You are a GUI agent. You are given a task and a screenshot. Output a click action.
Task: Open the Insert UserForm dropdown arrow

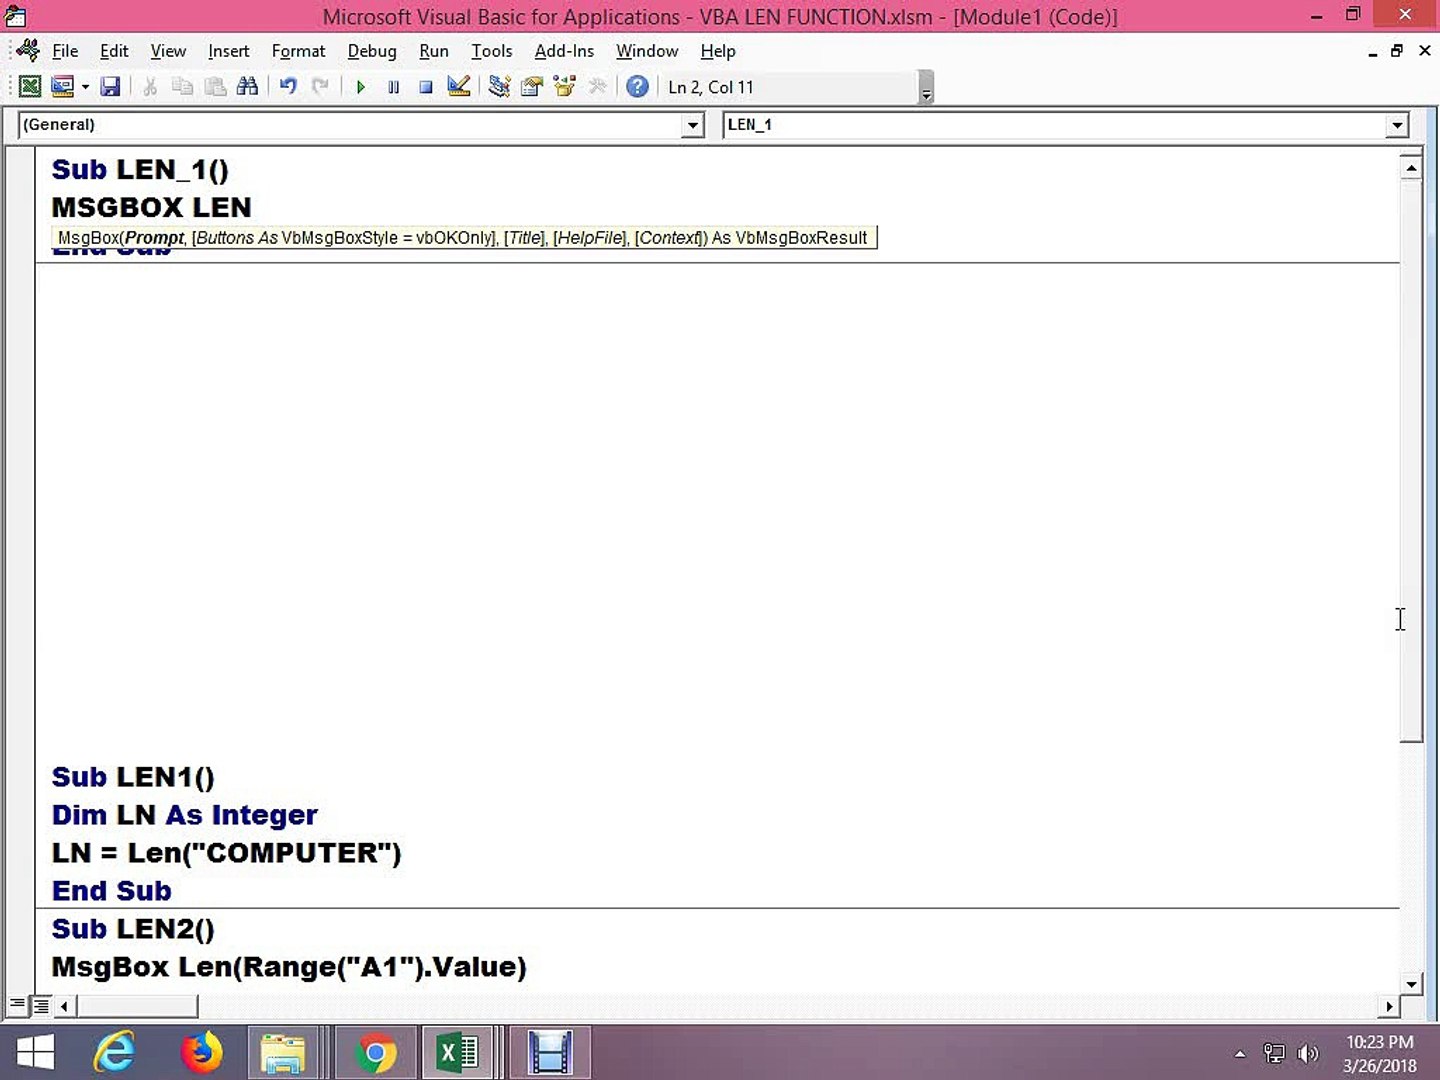[85, 87]
